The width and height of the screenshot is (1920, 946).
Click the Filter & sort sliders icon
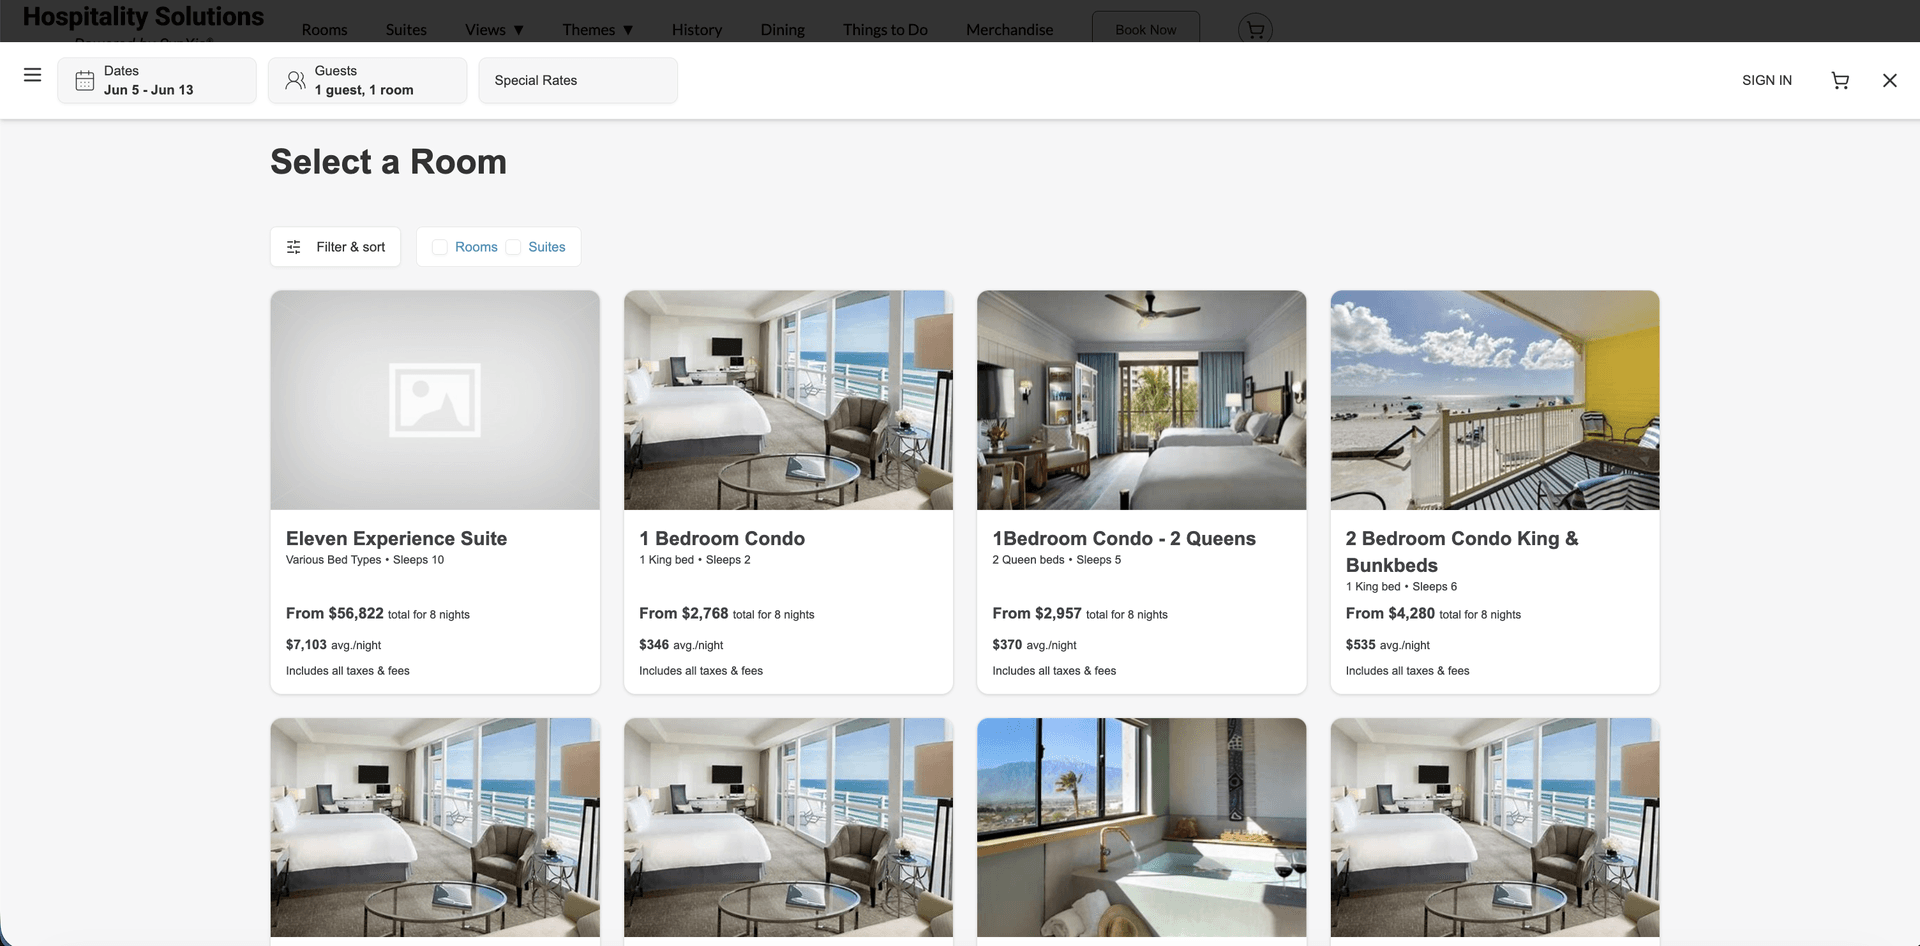[x=294, y=247]
